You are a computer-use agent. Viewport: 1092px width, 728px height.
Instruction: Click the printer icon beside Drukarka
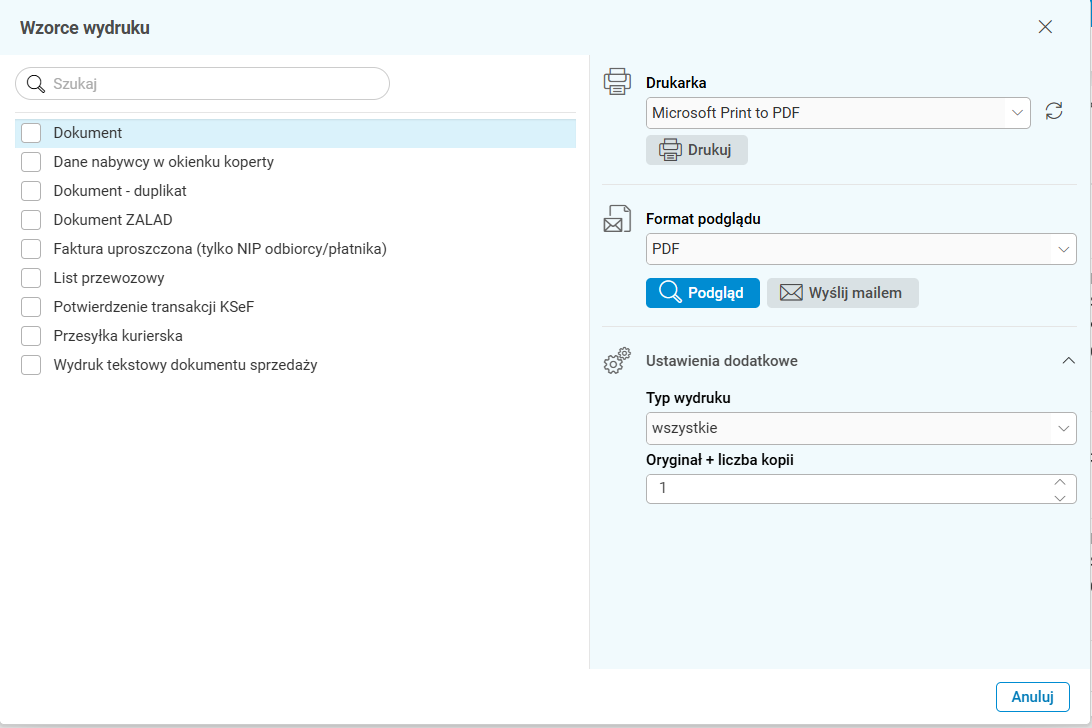click(x=618, y=82)
